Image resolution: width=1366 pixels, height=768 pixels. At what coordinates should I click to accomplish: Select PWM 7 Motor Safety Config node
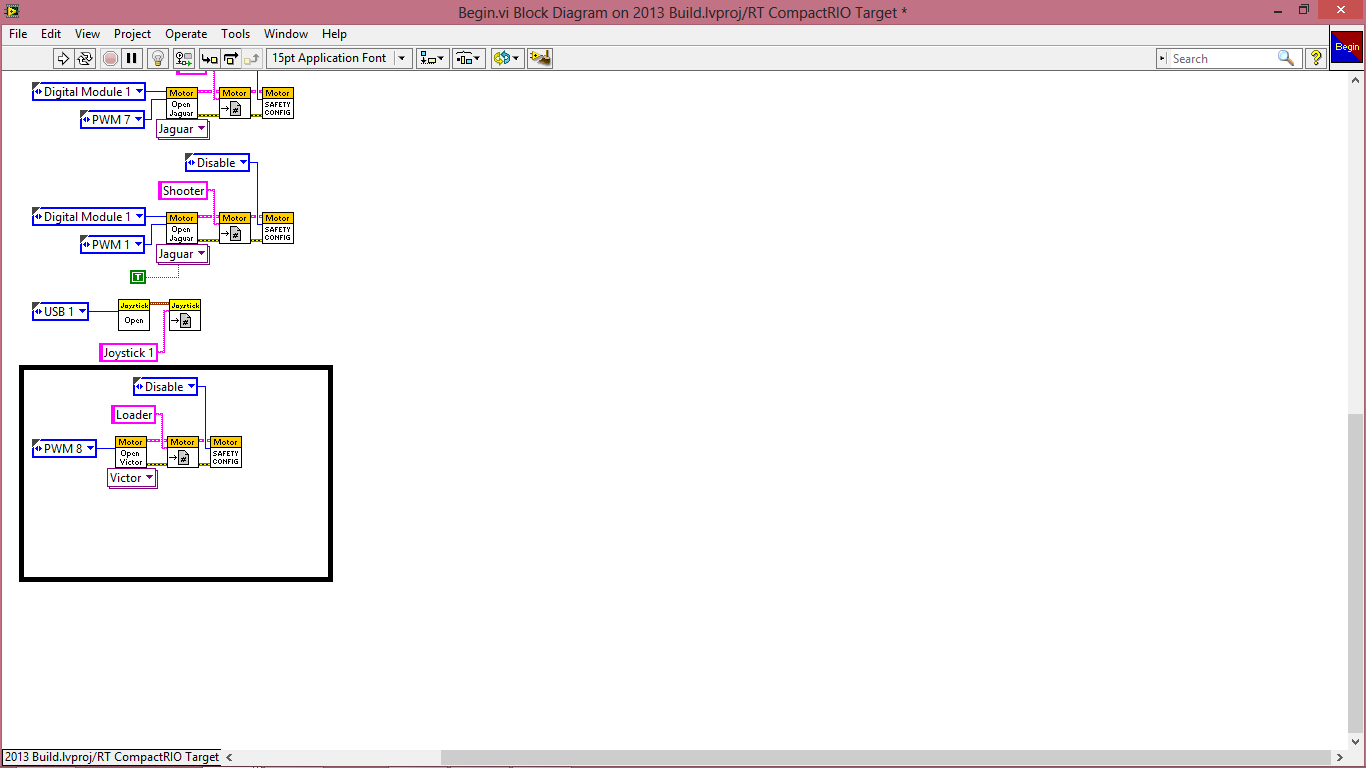coord(278,103)
